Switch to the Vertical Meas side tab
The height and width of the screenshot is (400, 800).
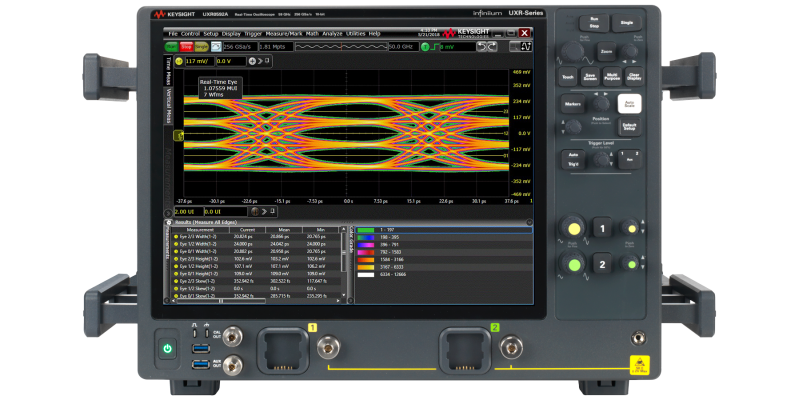tap(168, 106)
